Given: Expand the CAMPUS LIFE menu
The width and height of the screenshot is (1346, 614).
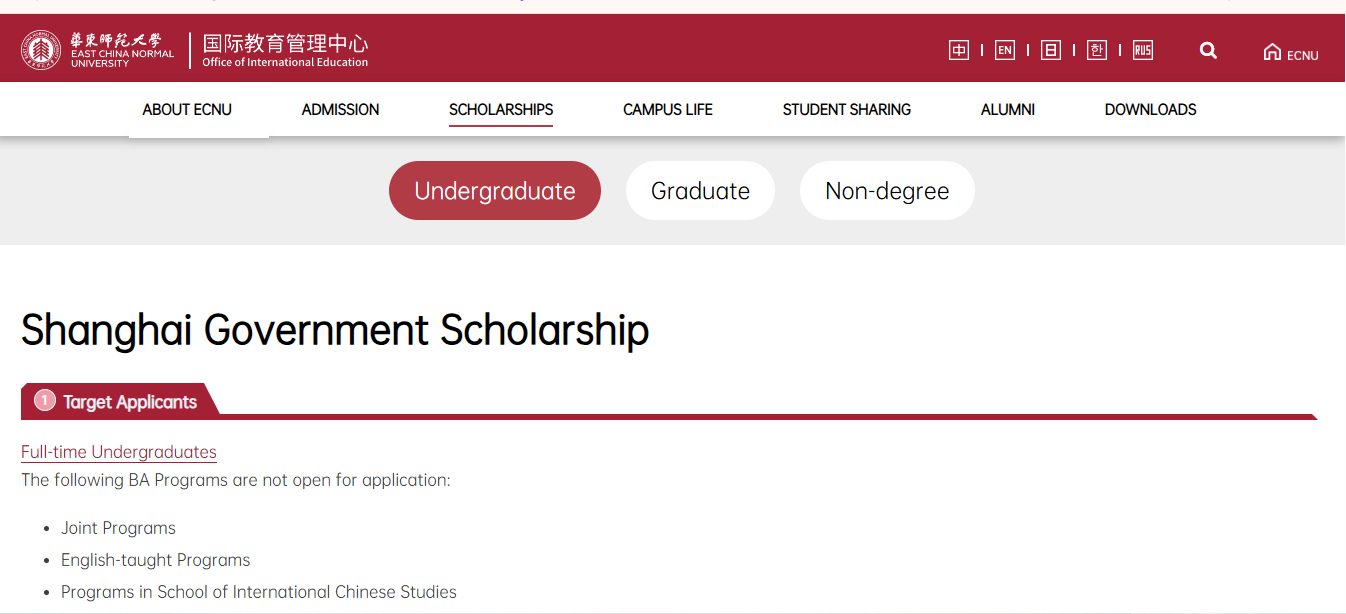Looking at the screenshot, I should click(667, 110).
